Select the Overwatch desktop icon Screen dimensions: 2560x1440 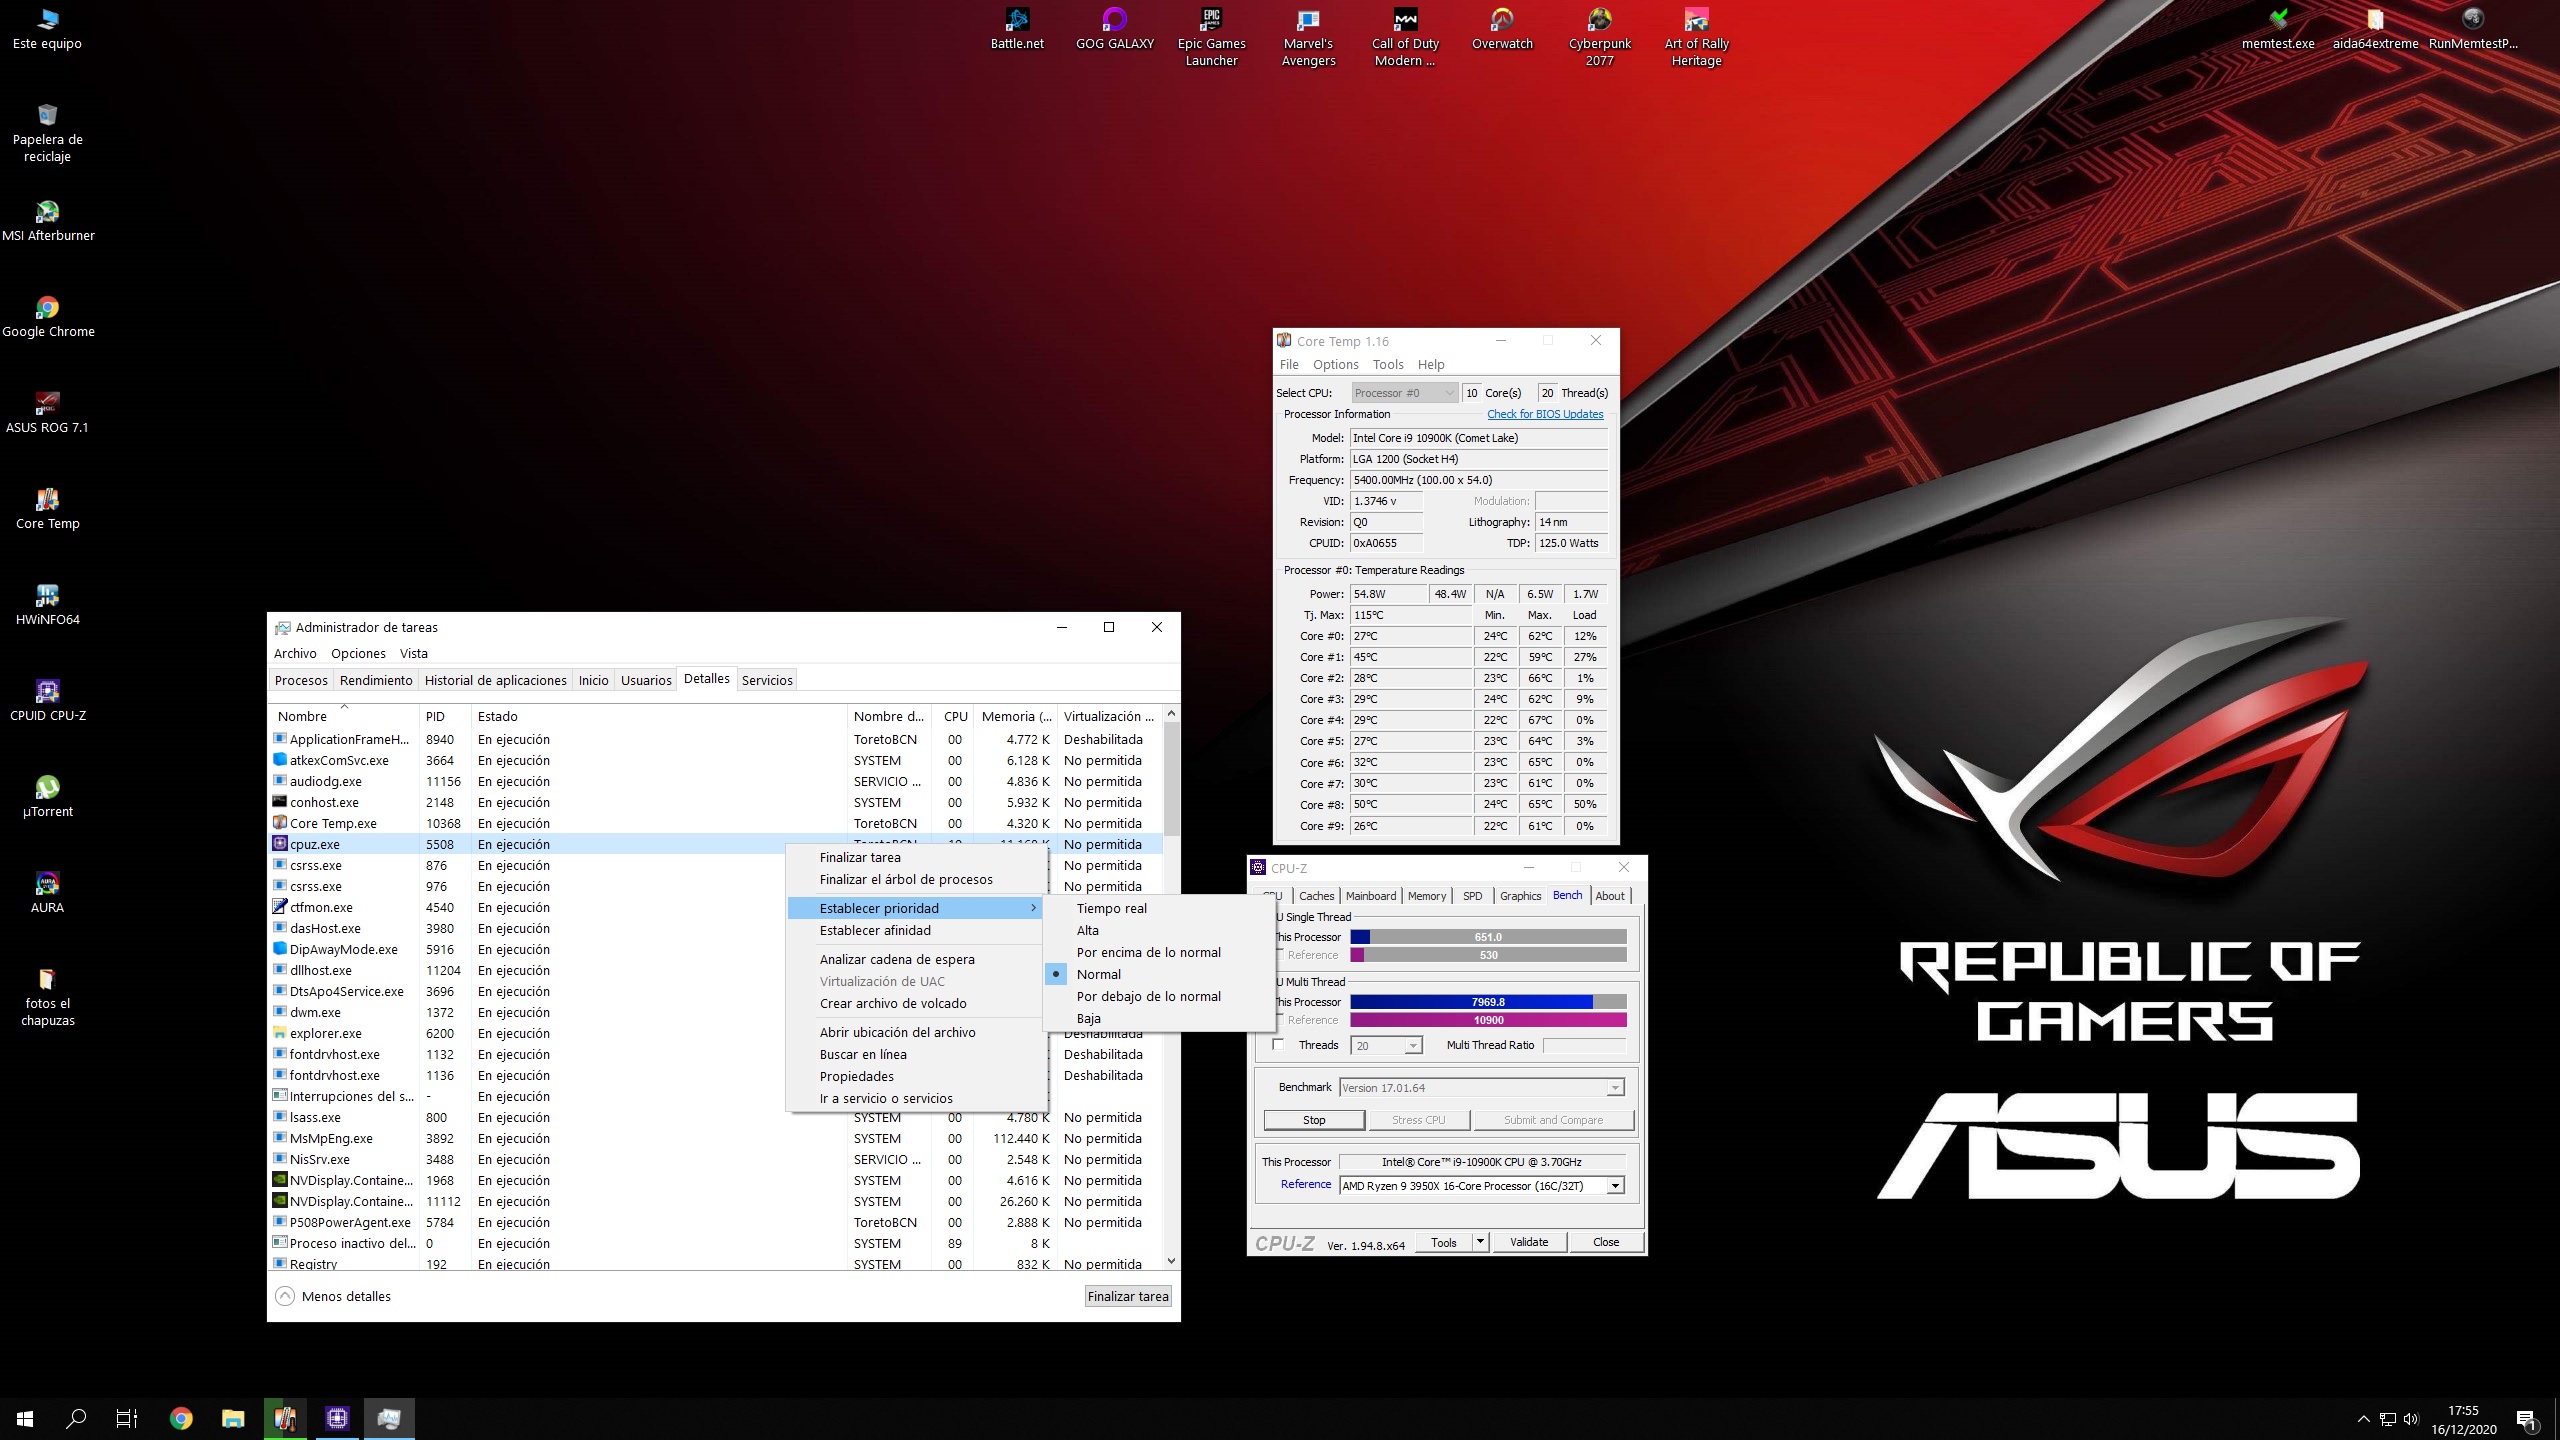(1502, 29)
